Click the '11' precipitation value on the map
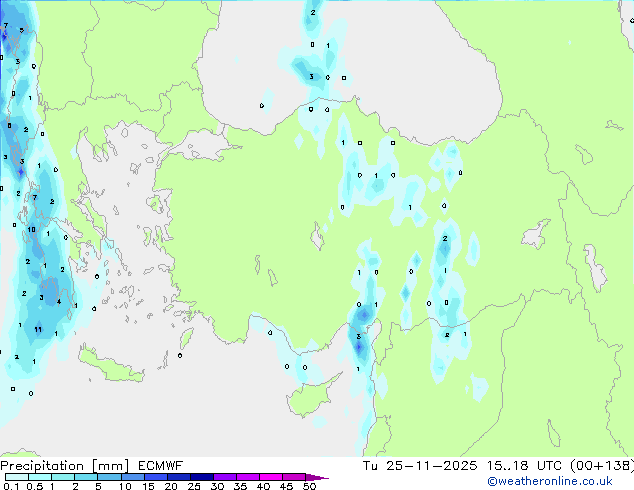The image size is (634, 490). pyautogui.click(x=38, y=329)
